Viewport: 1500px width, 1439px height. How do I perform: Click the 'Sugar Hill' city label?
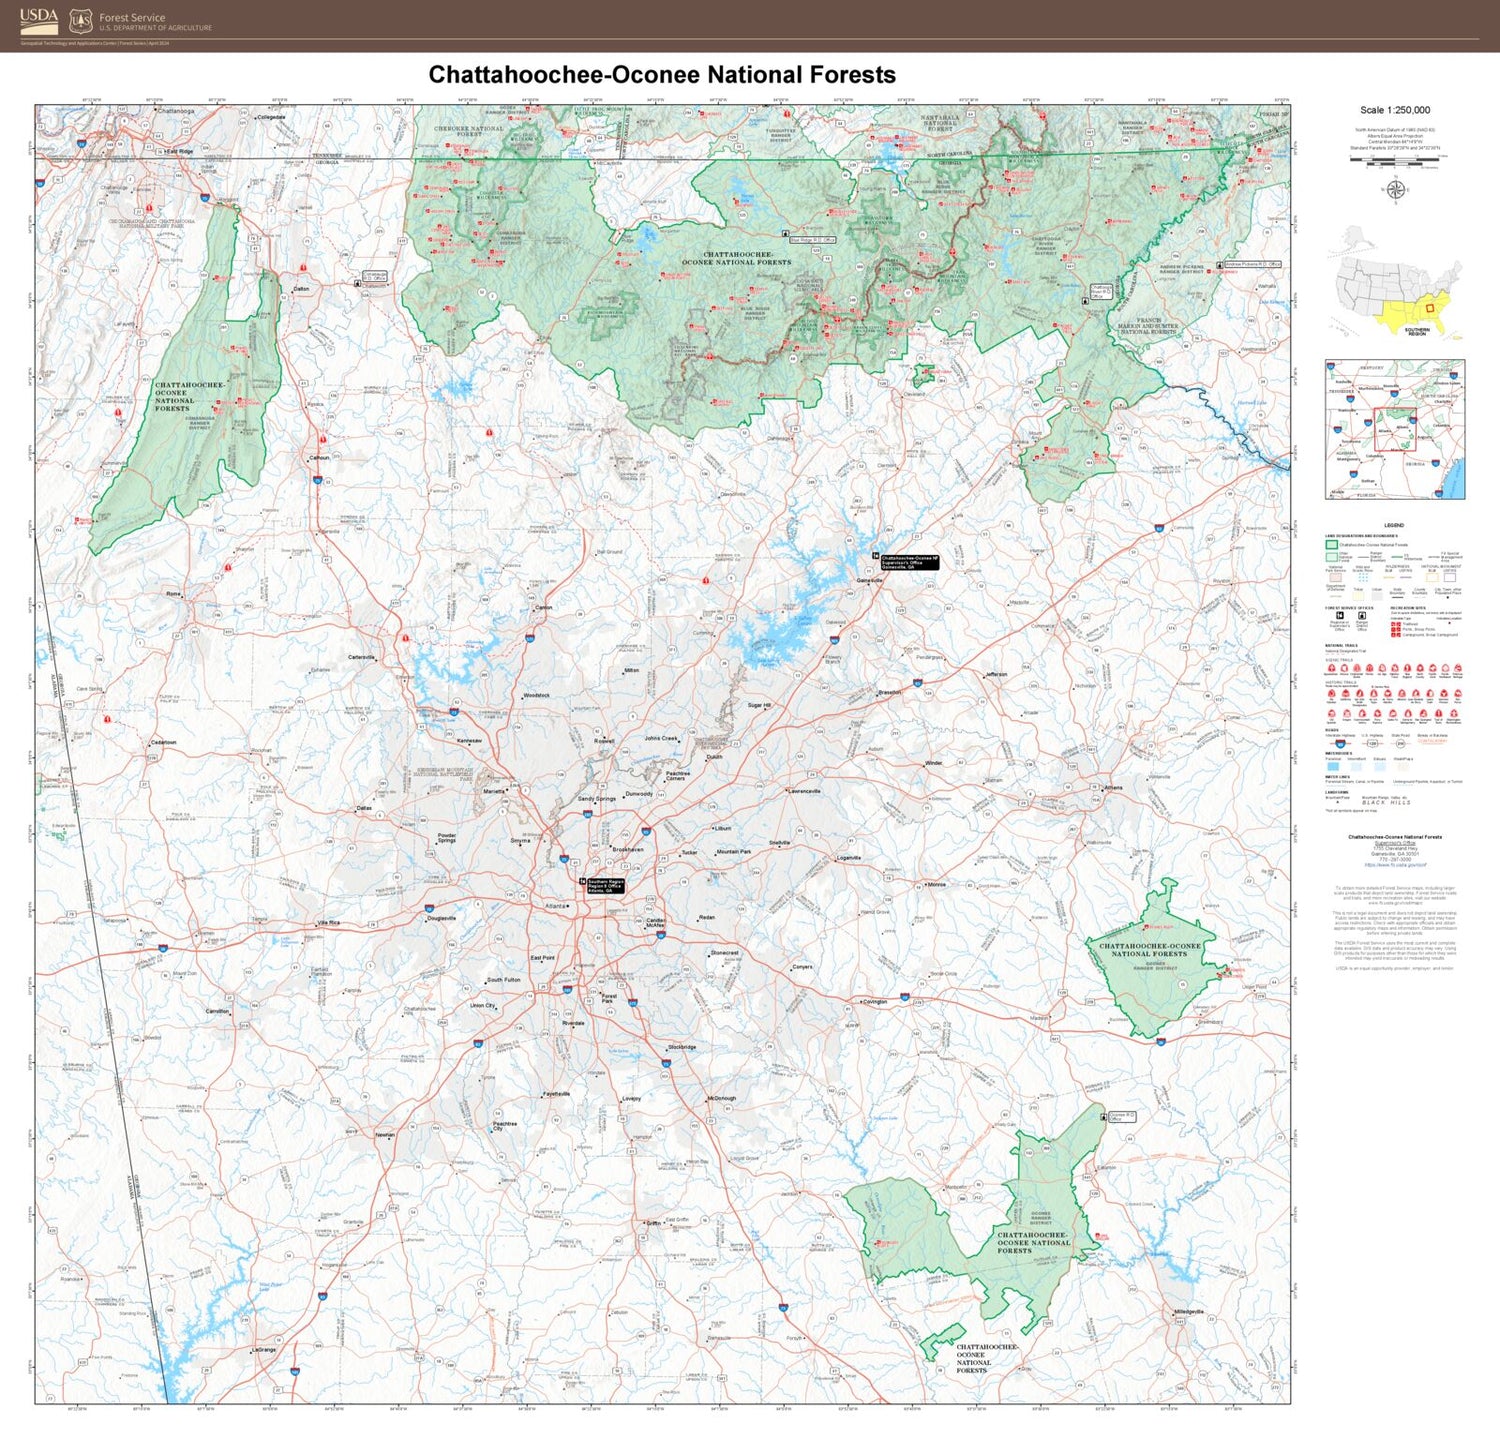tap(759, 705)
